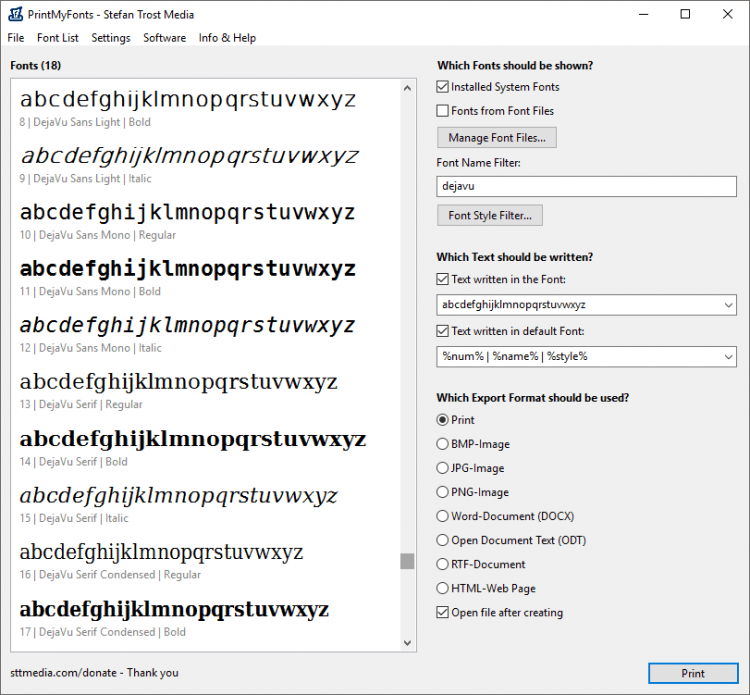
Task: Click the Font Name Filter input field
Action: click(x=586, y=186)
